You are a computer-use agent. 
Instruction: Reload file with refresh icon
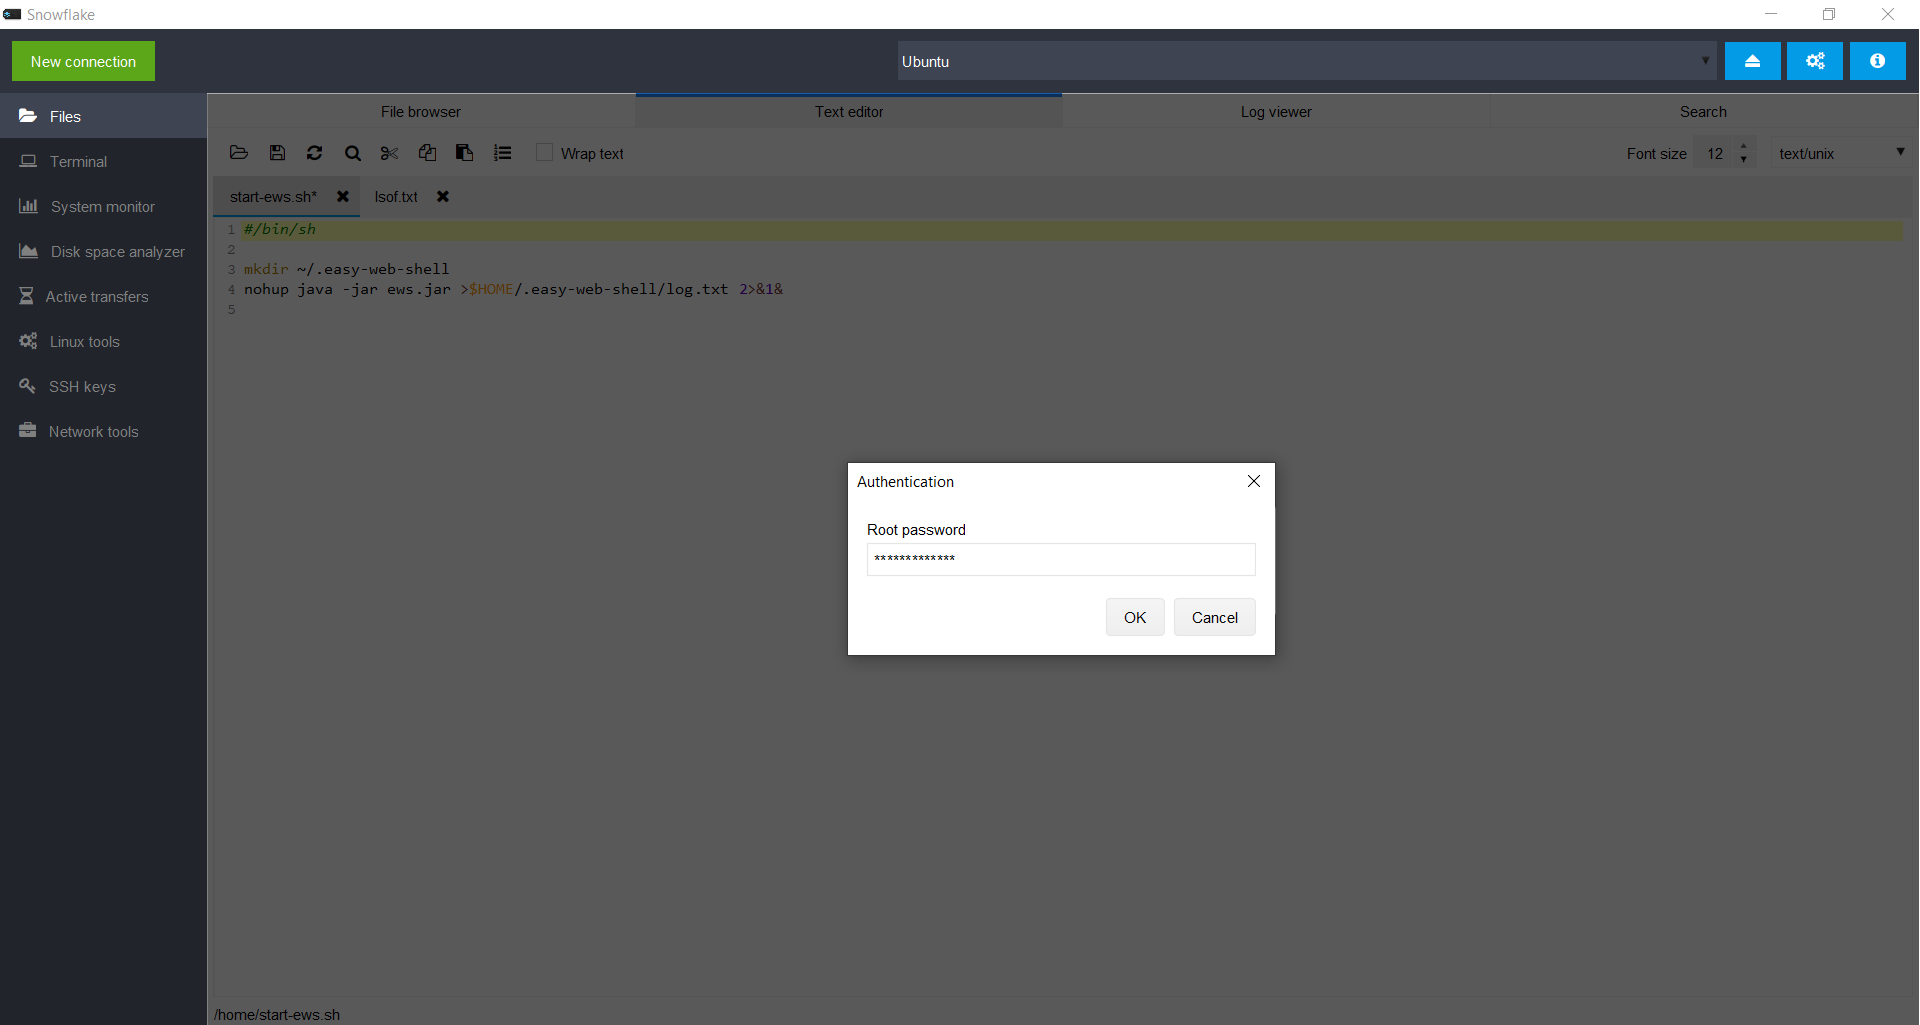point(315,153)
